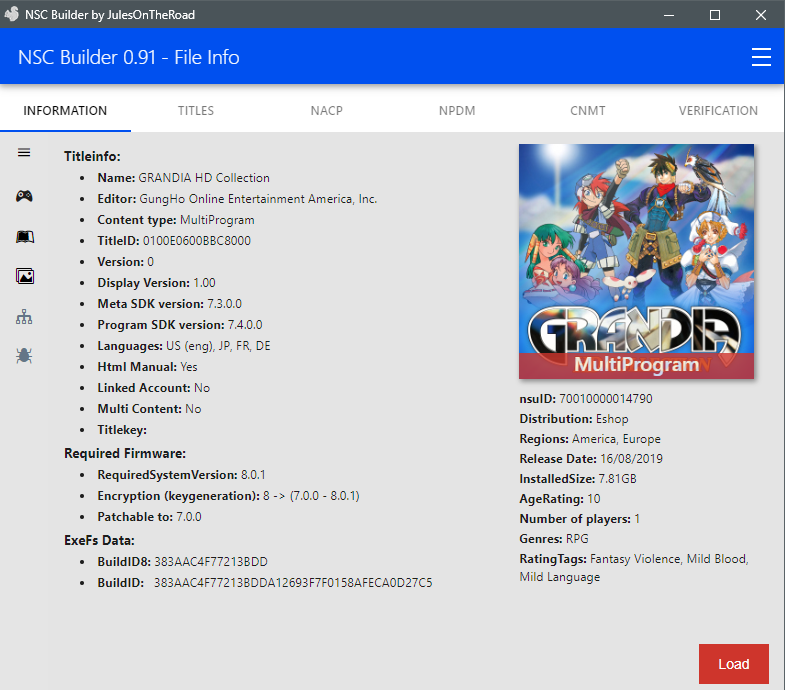
Task: Click the AgeRating 10 line
Action: (560, 499)
